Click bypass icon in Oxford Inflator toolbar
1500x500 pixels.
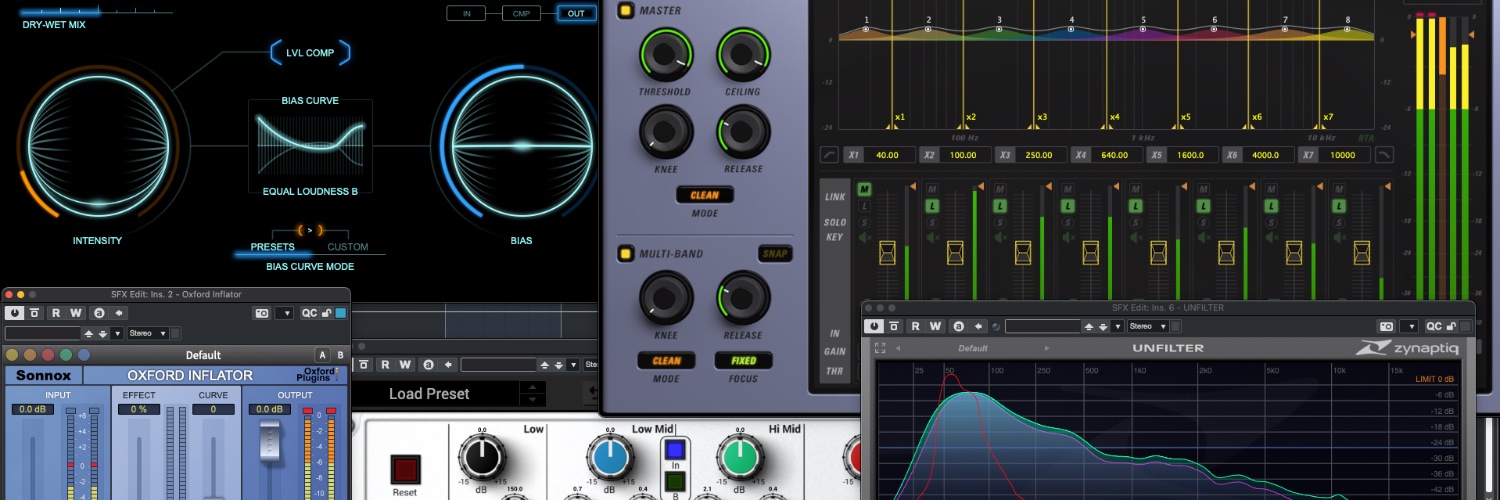[34, 313]
